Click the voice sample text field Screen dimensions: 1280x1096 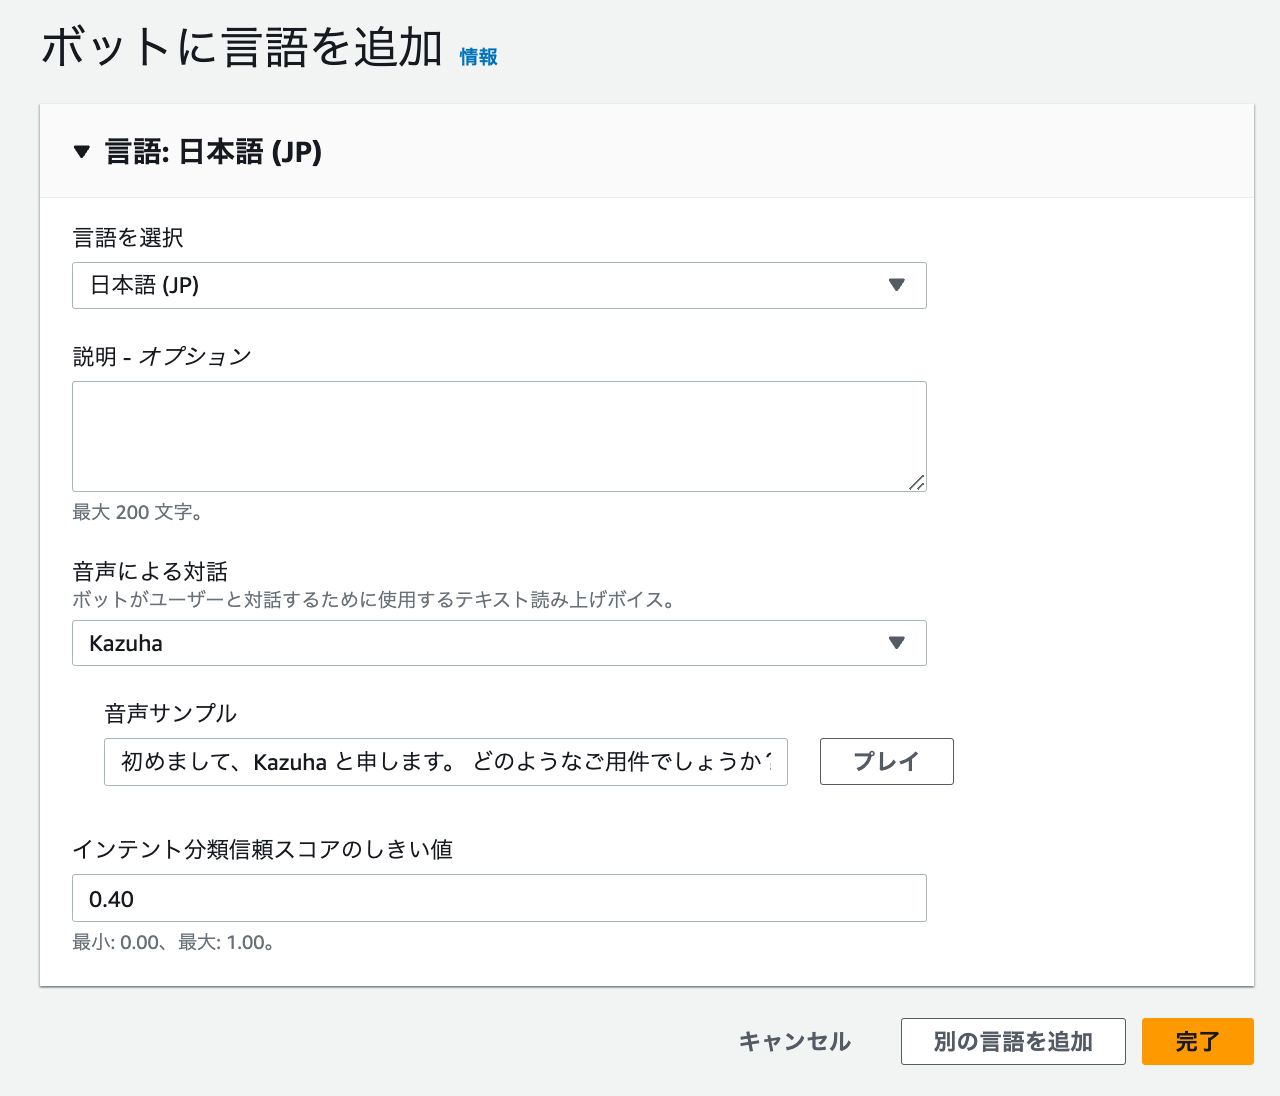click(x=446, y=761)
